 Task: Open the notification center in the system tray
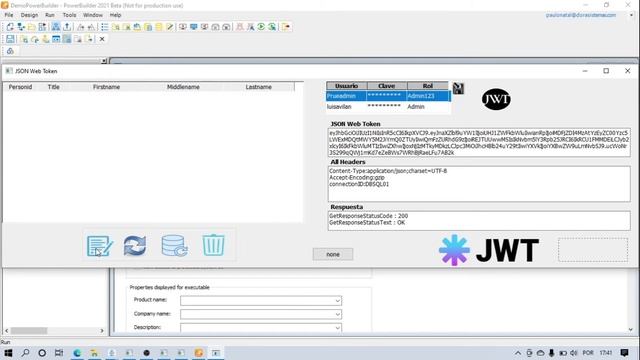pos(624,353)
